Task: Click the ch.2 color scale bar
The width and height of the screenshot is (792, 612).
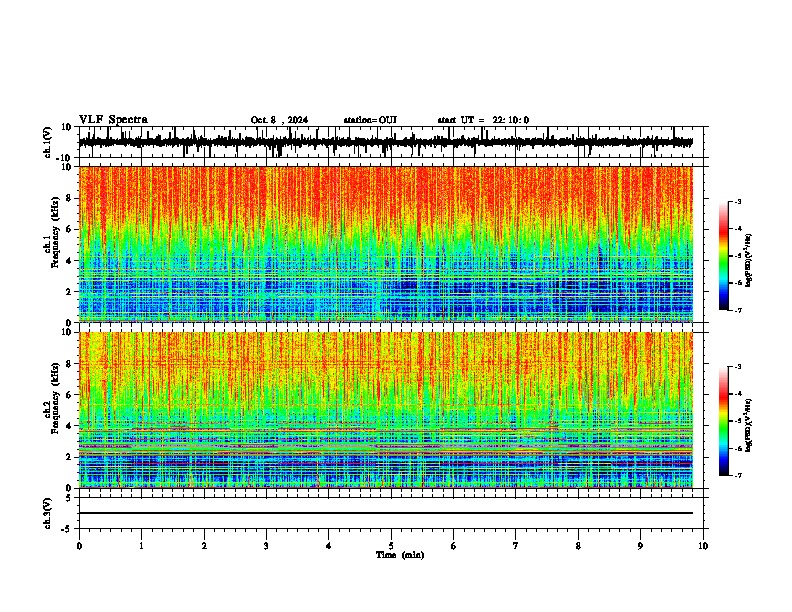Action: [x=724, y=421]
